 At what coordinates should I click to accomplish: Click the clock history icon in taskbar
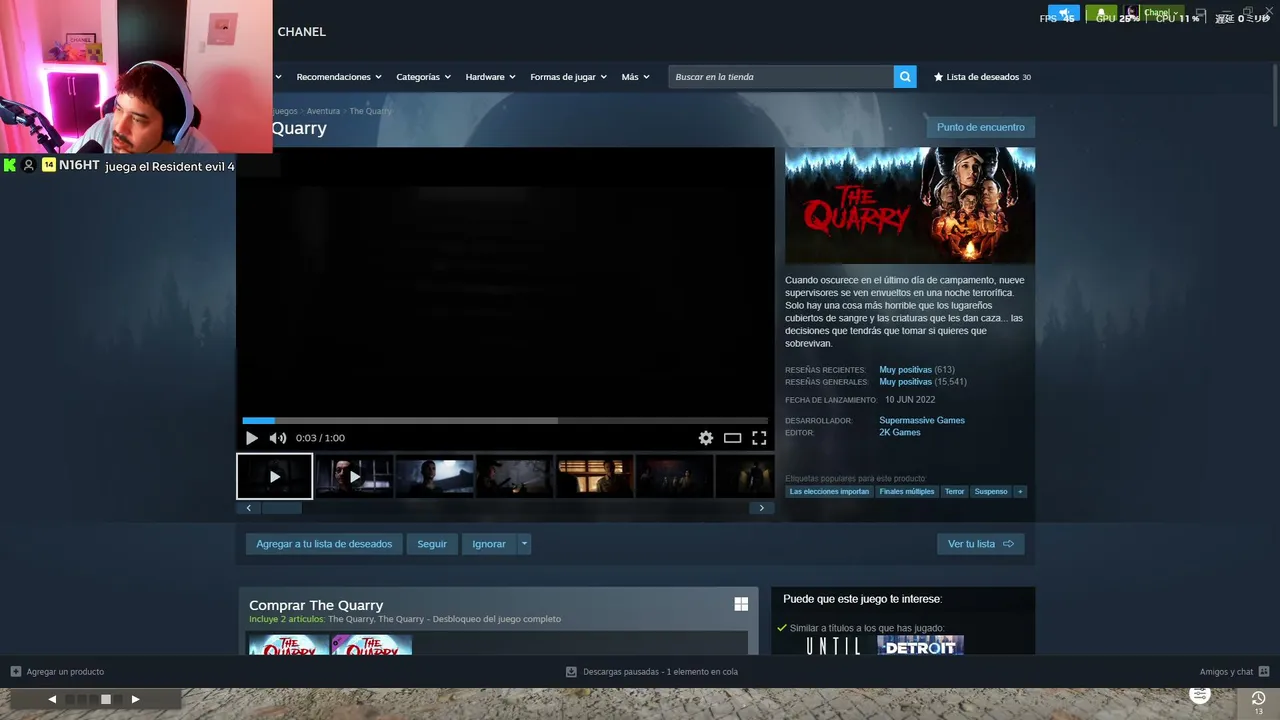coord(1258,698)
